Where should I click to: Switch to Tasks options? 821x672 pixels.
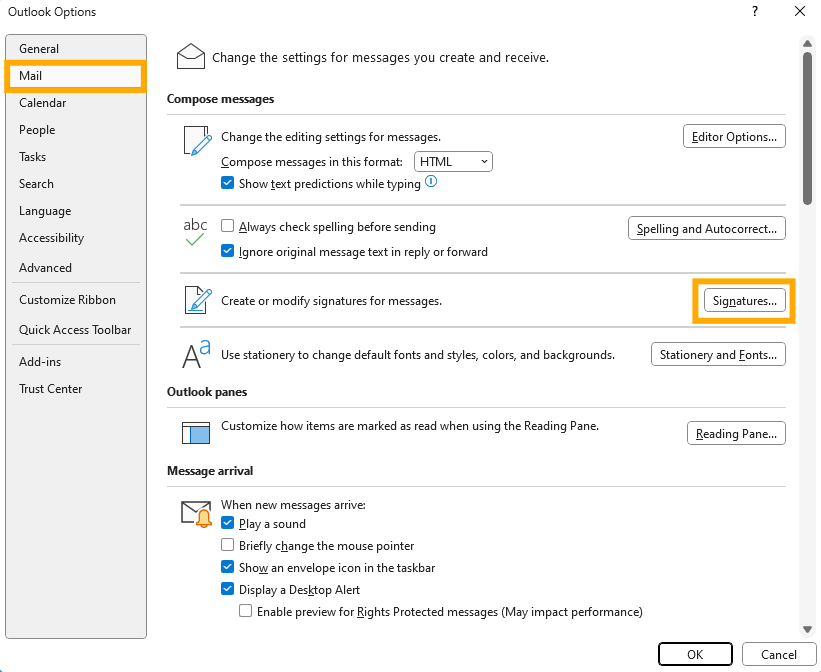pos(75,157)
